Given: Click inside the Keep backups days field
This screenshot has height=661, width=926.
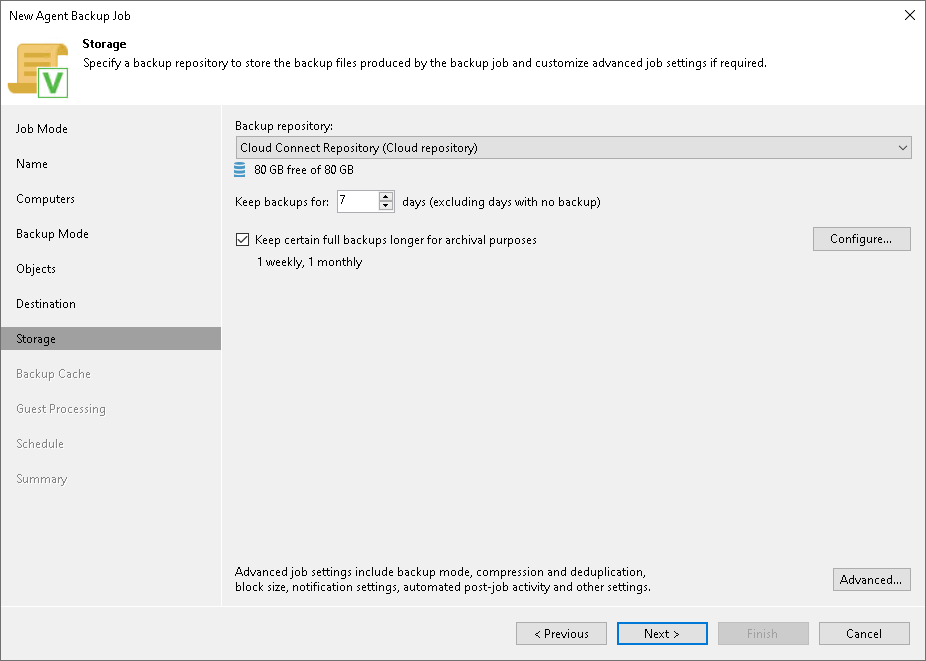Looking at the screenshot, I should pyautogui.click(x=360, y=201).
